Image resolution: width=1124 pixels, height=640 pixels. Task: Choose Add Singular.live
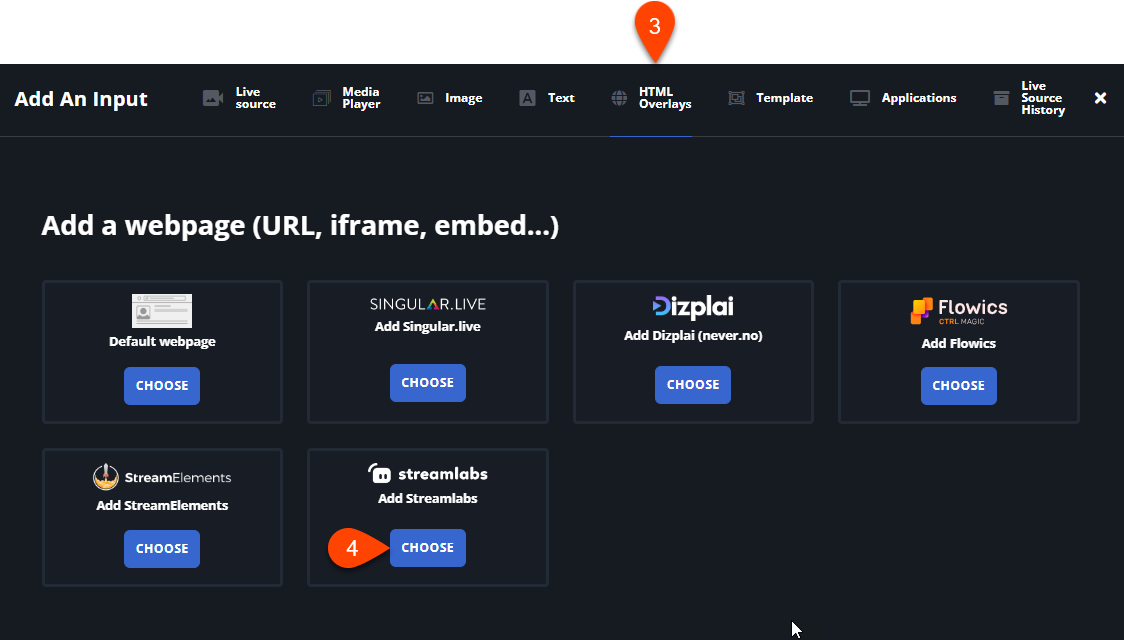(428, 383)
